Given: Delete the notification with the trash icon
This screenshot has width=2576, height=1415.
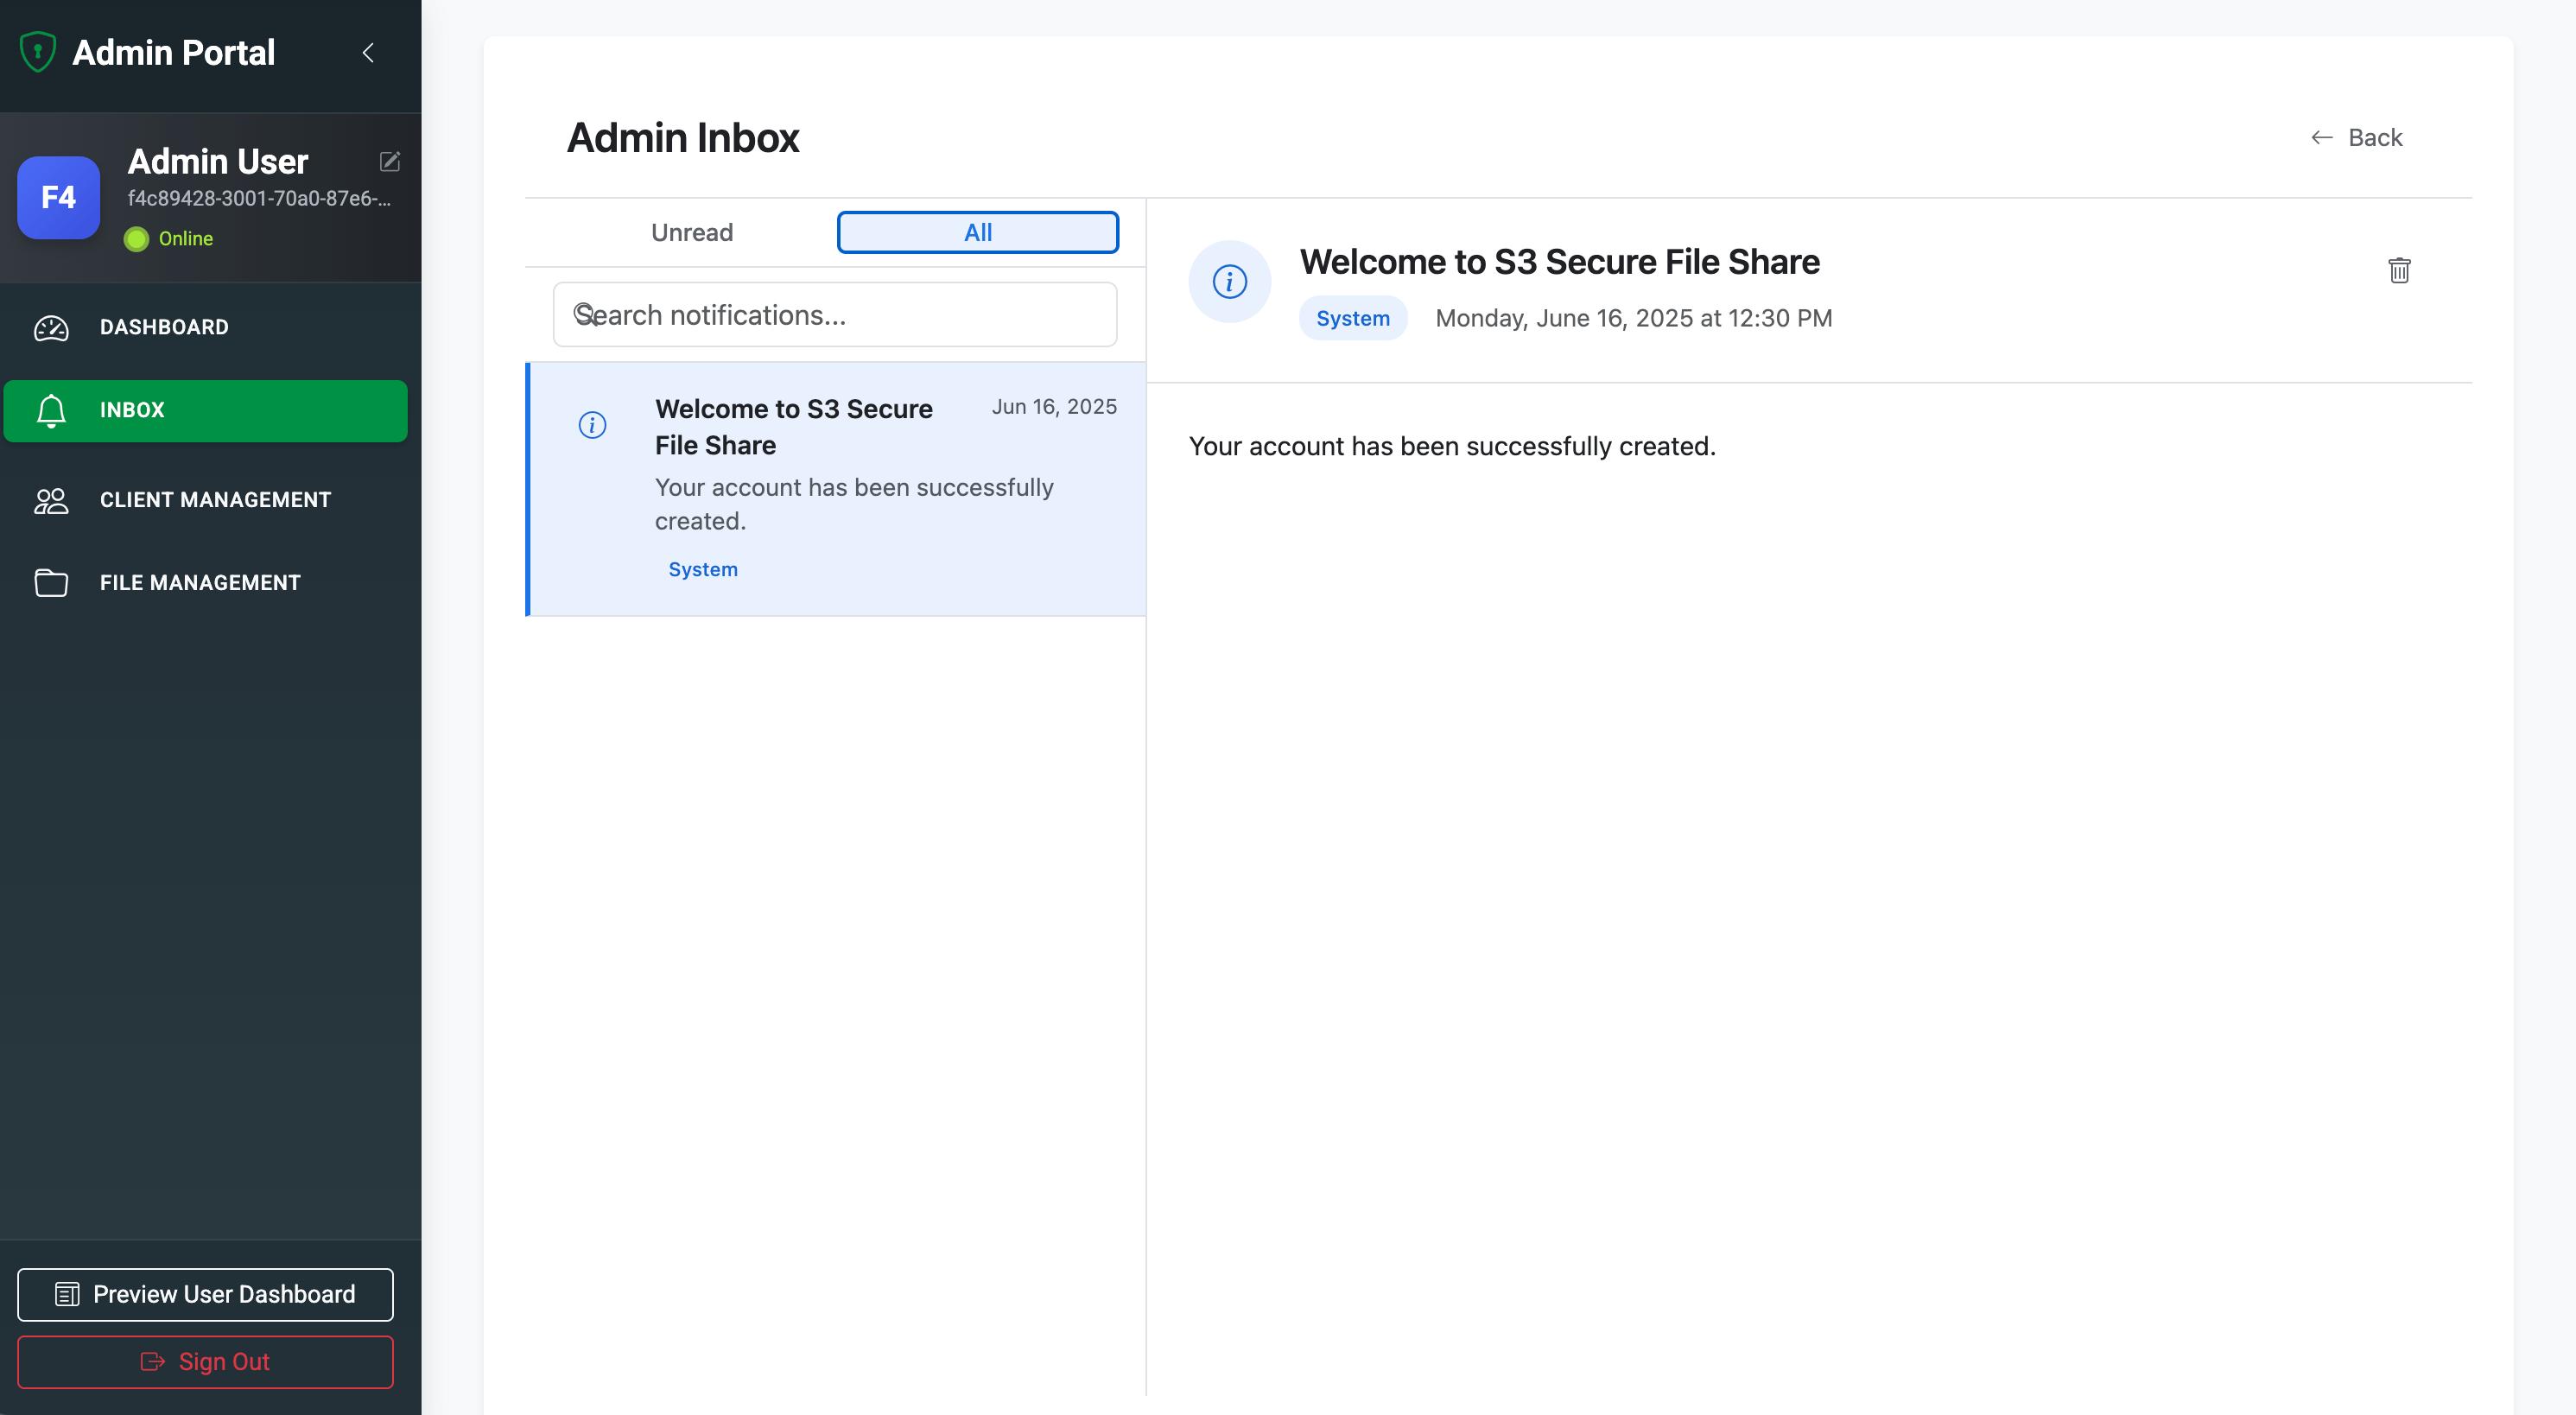Looking at the screenshot, I should click(2399, 270).
